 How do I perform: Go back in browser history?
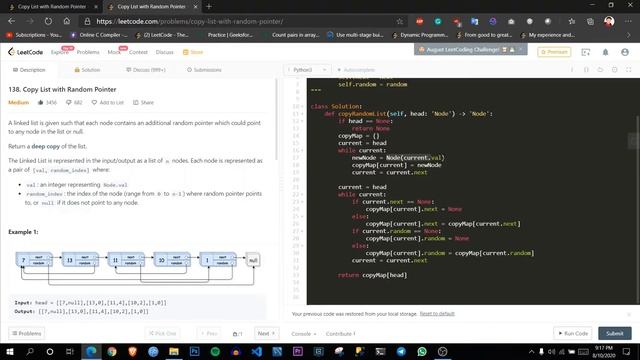11,21
